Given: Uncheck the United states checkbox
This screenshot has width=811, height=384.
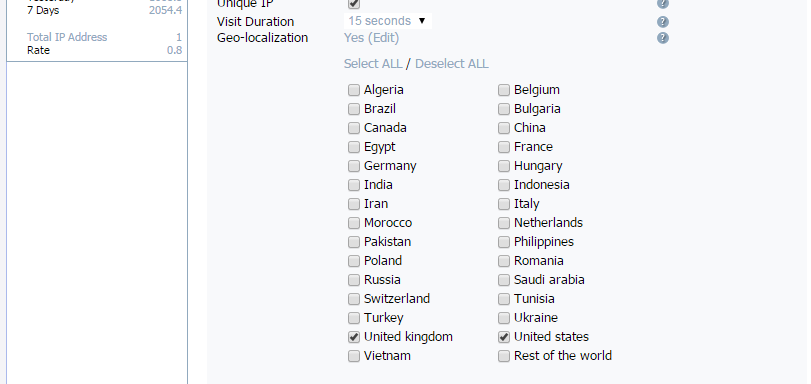Looking at the screenshot, I should [x=504, y=337].
